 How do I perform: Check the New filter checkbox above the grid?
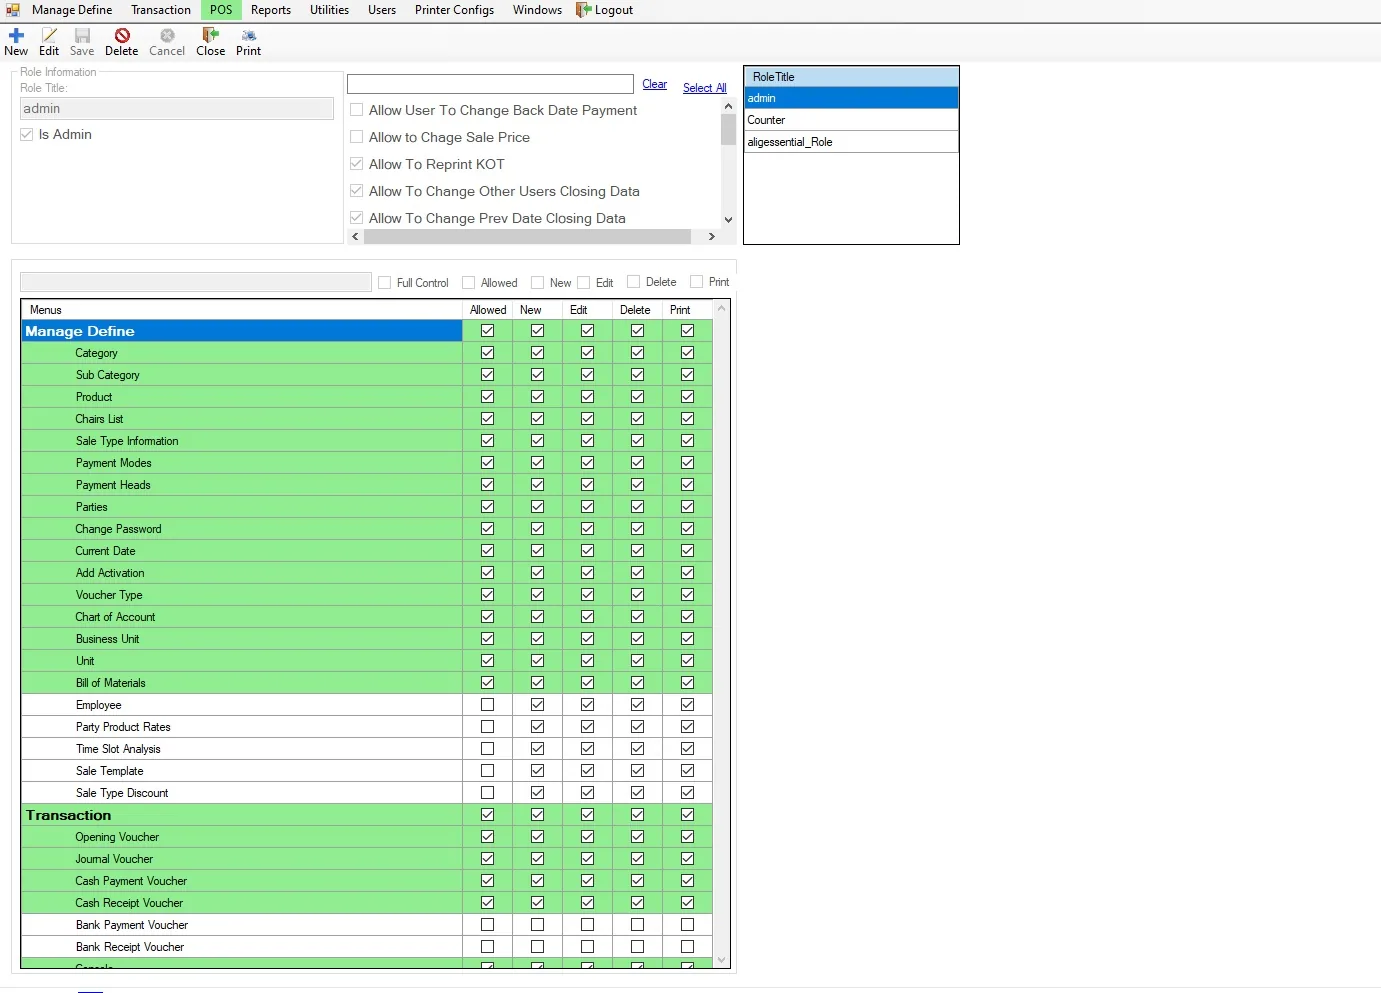point(538,283)
